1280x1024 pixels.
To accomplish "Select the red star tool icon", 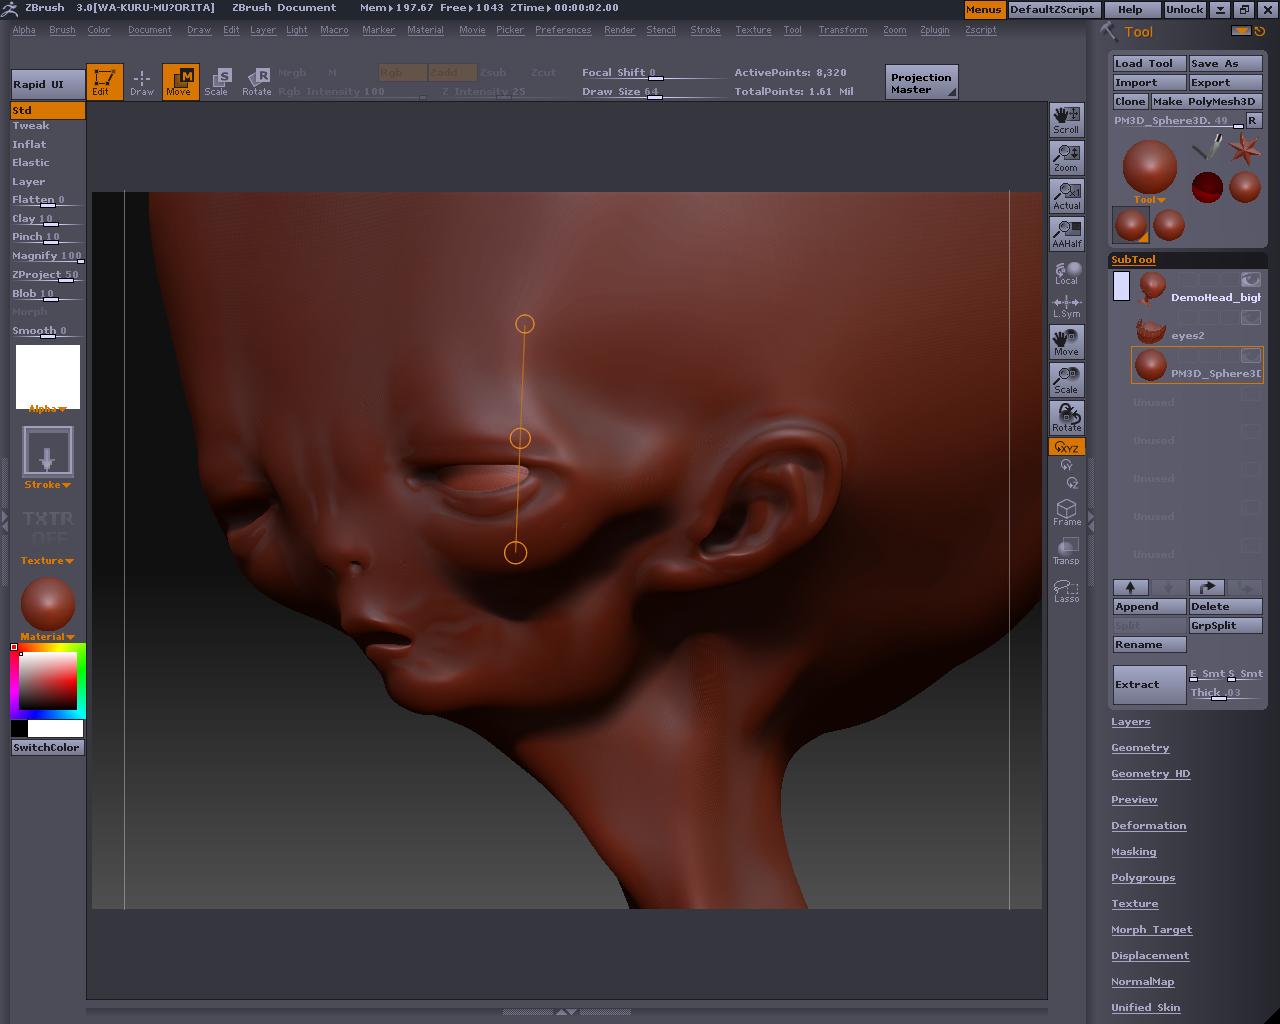I will 1245,149.
